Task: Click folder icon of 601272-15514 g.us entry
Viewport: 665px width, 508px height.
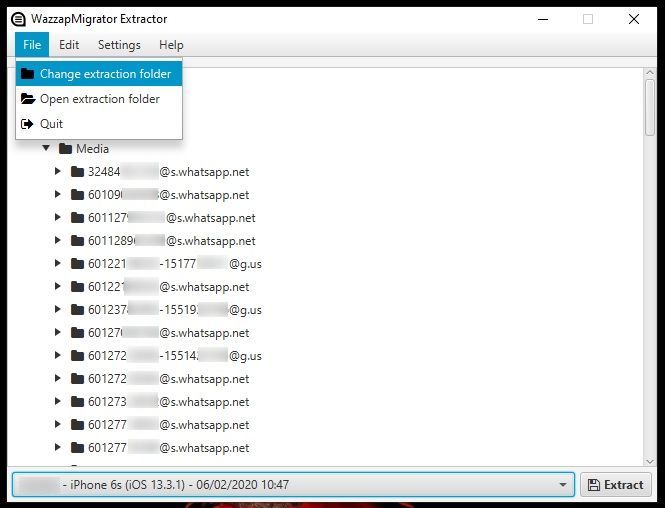Action: click(x=77, y=355)
